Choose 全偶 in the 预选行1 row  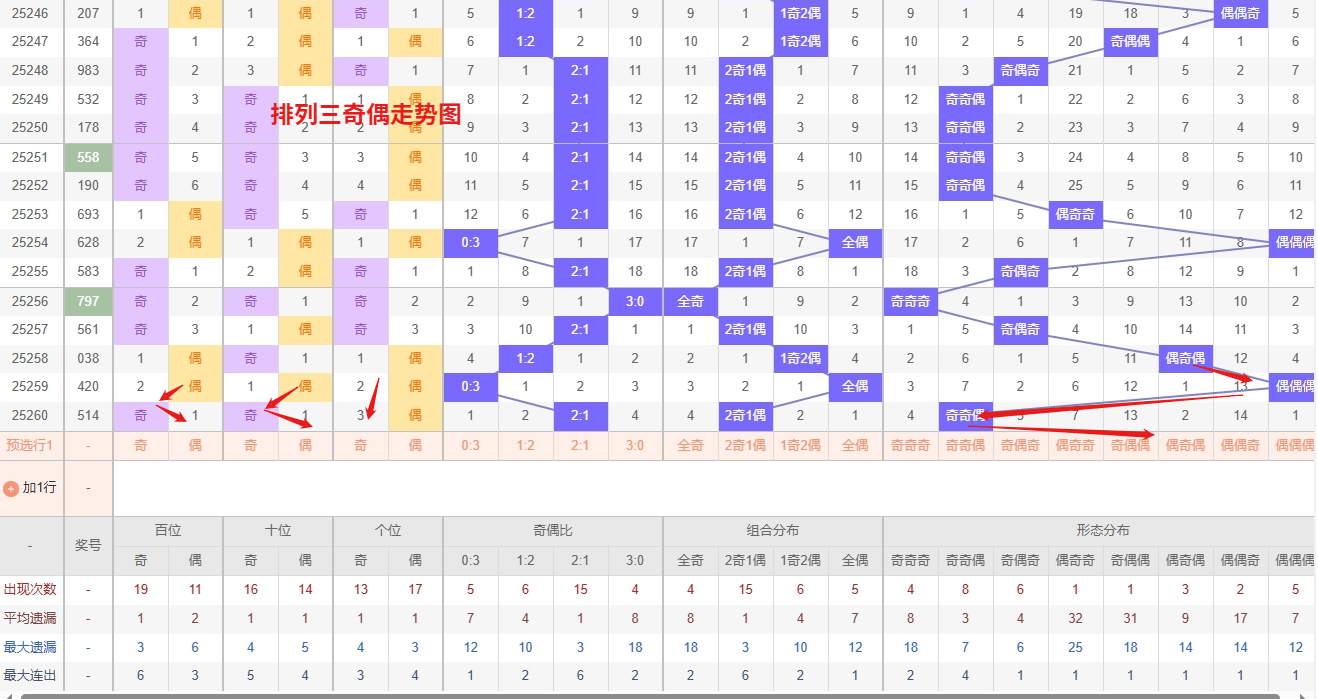click(855, 445)
